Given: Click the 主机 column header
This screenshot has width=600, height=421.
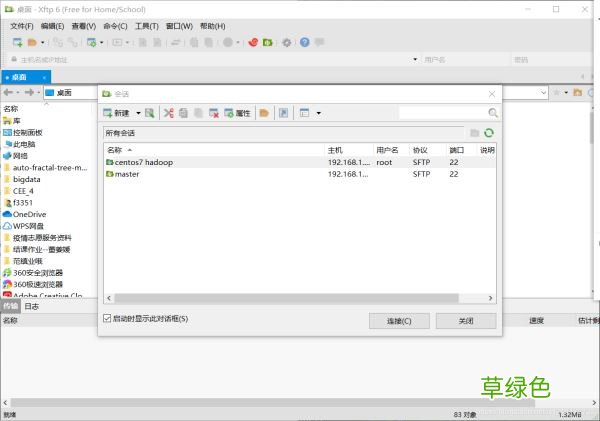Looking at the screenshot, I should 349,150.
